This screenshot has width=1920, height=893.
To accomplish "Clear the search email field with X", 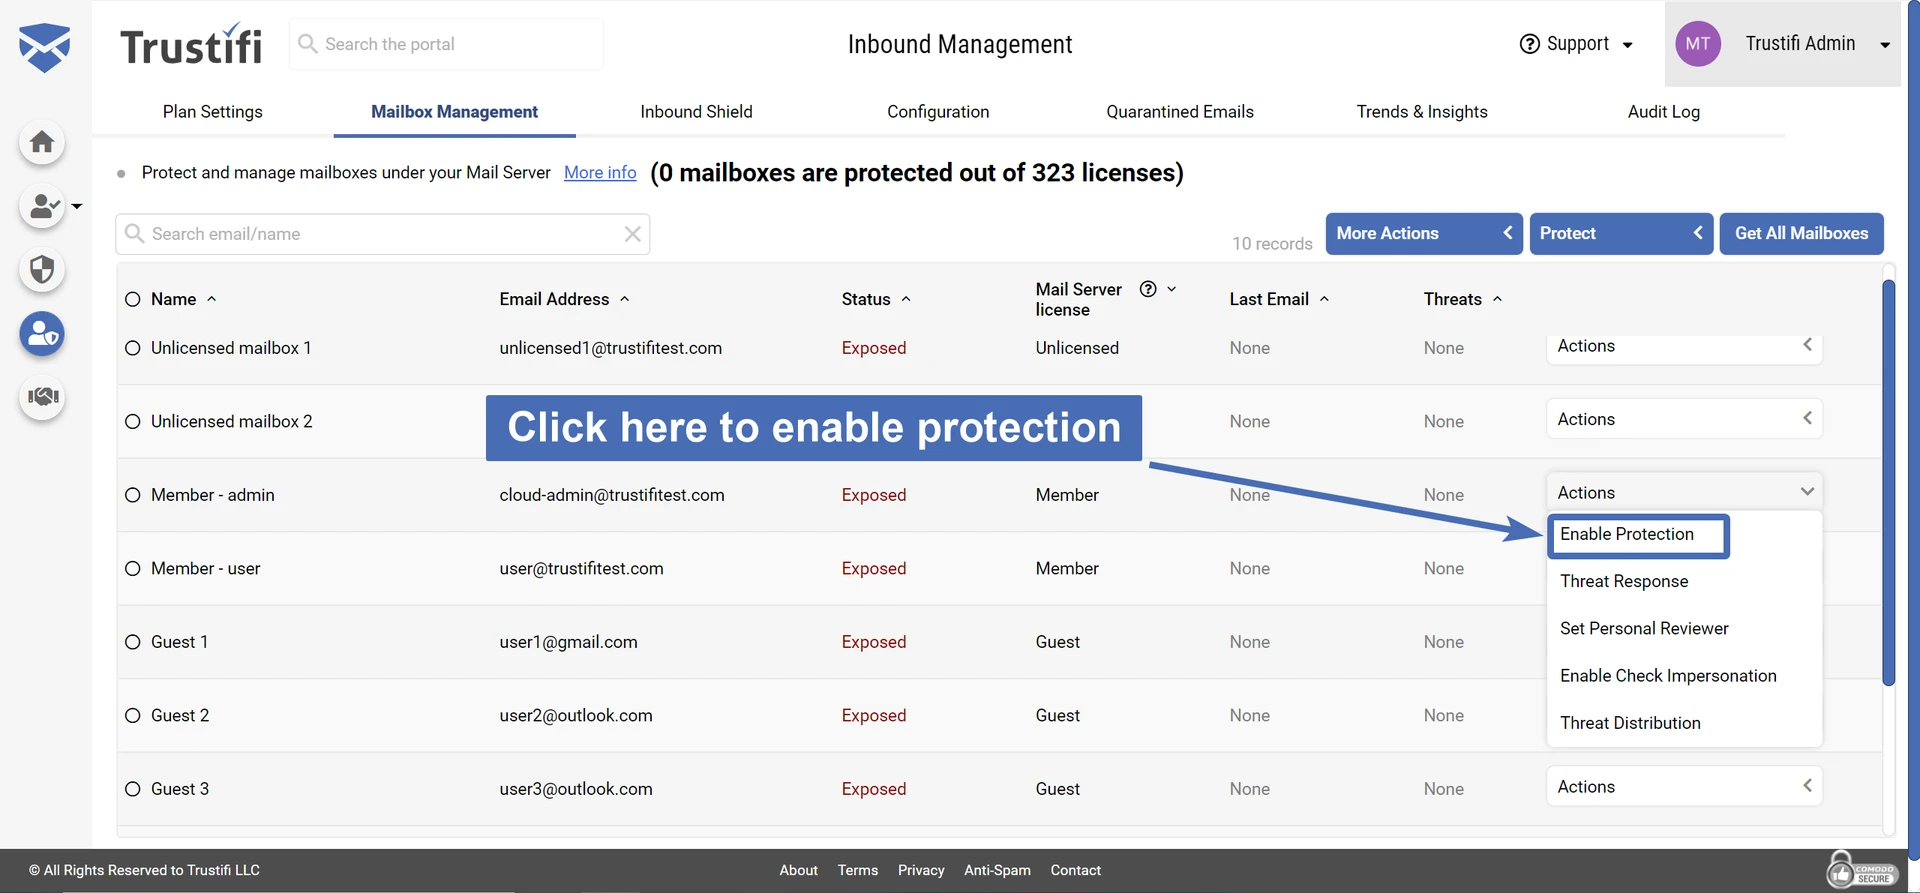I will point(632,234).
